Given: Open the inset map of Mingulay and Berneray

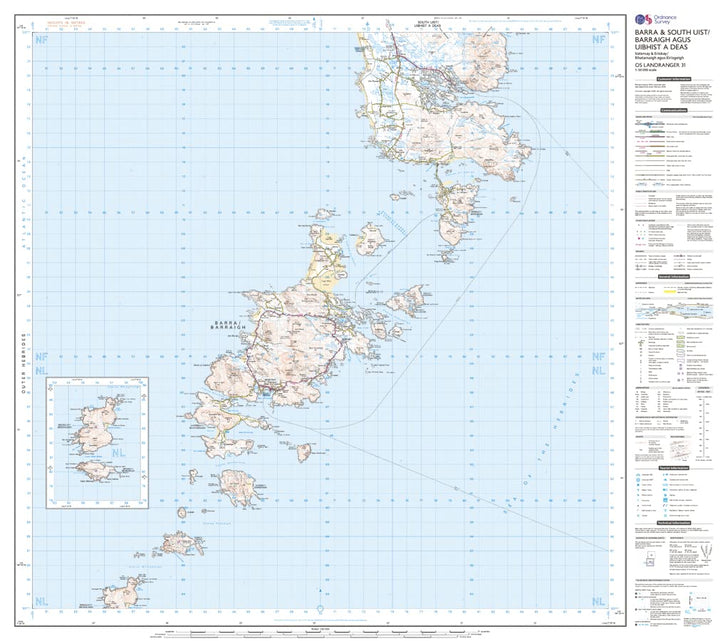Looking at the screenshot, I should pyautogui.click(x=97, y=443).
